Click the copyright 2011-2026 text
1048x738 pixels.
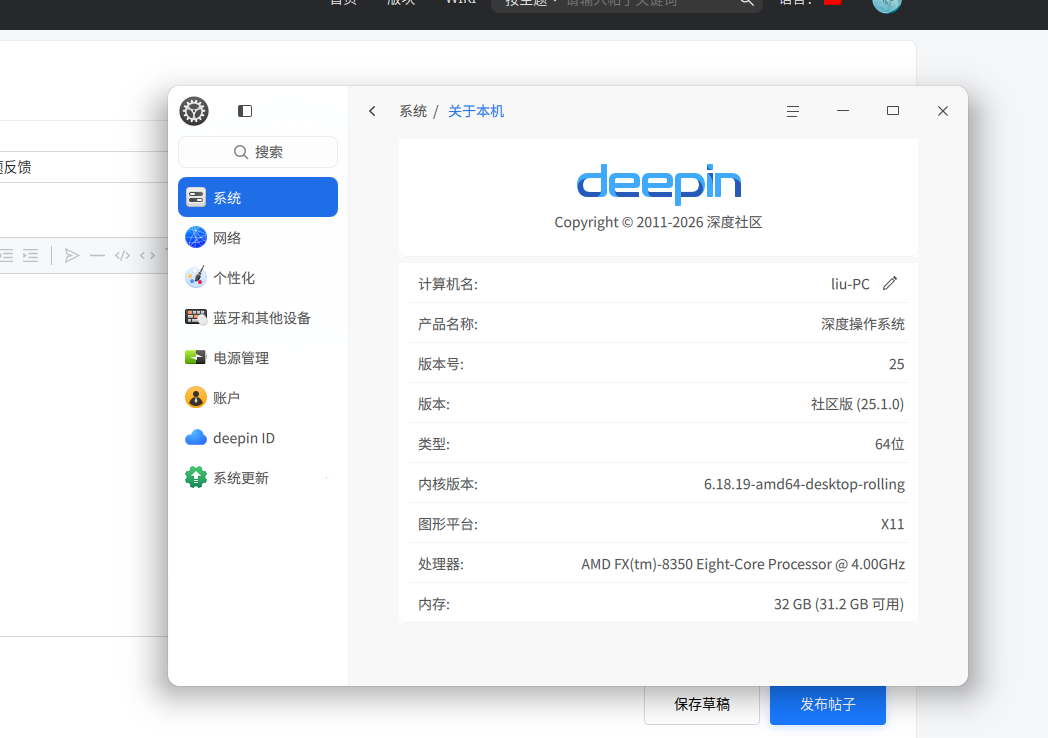pos(658,222)
